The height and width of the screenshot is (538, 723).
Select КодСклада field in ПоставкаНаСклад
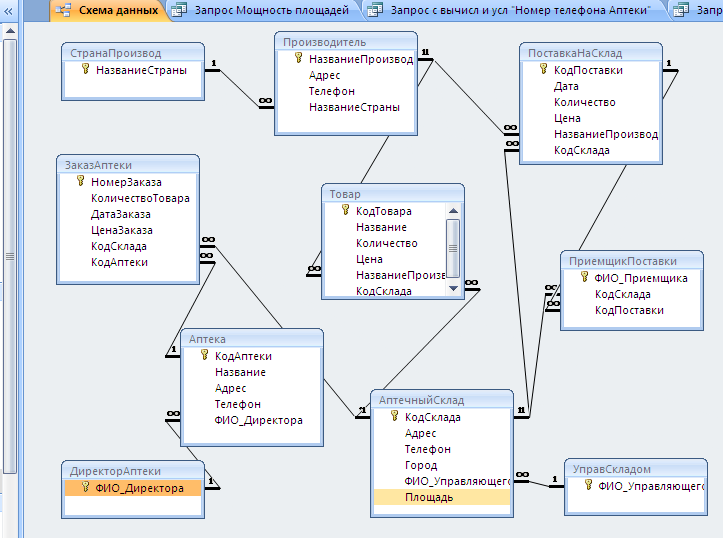point(582,150)
